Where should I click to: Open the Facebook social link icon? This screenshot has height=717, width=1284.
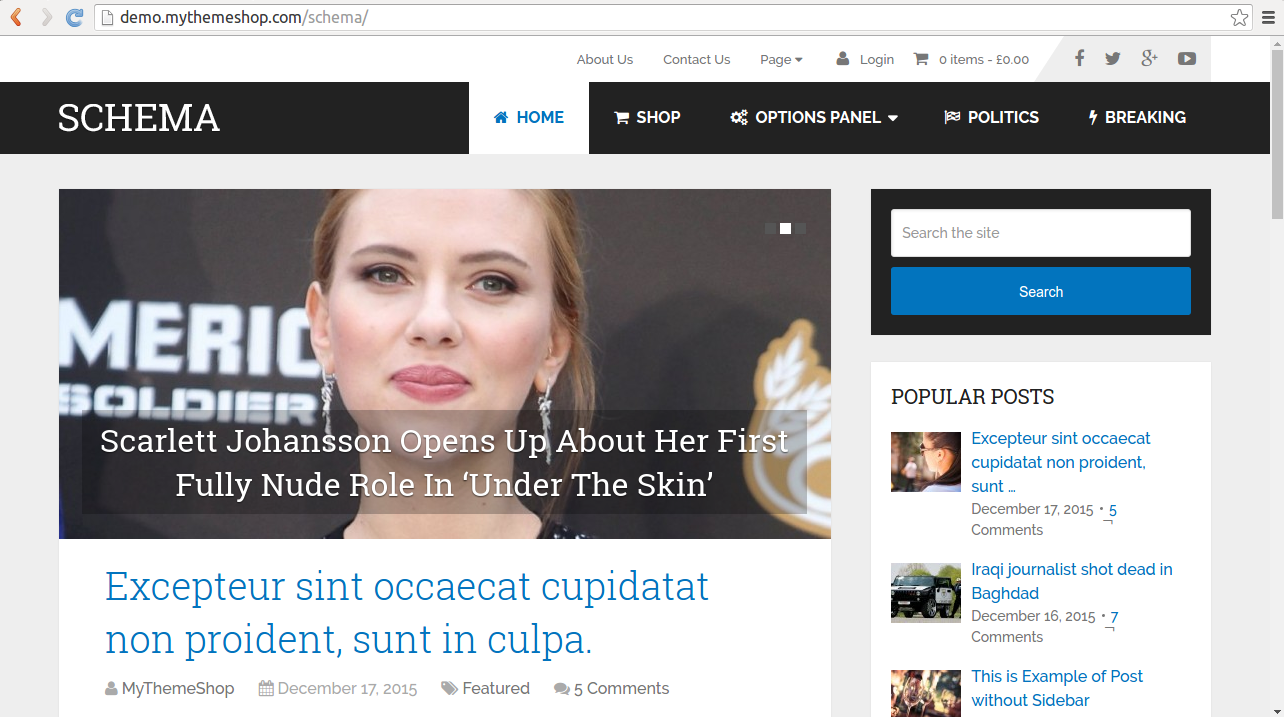[x=1079, y=59]
